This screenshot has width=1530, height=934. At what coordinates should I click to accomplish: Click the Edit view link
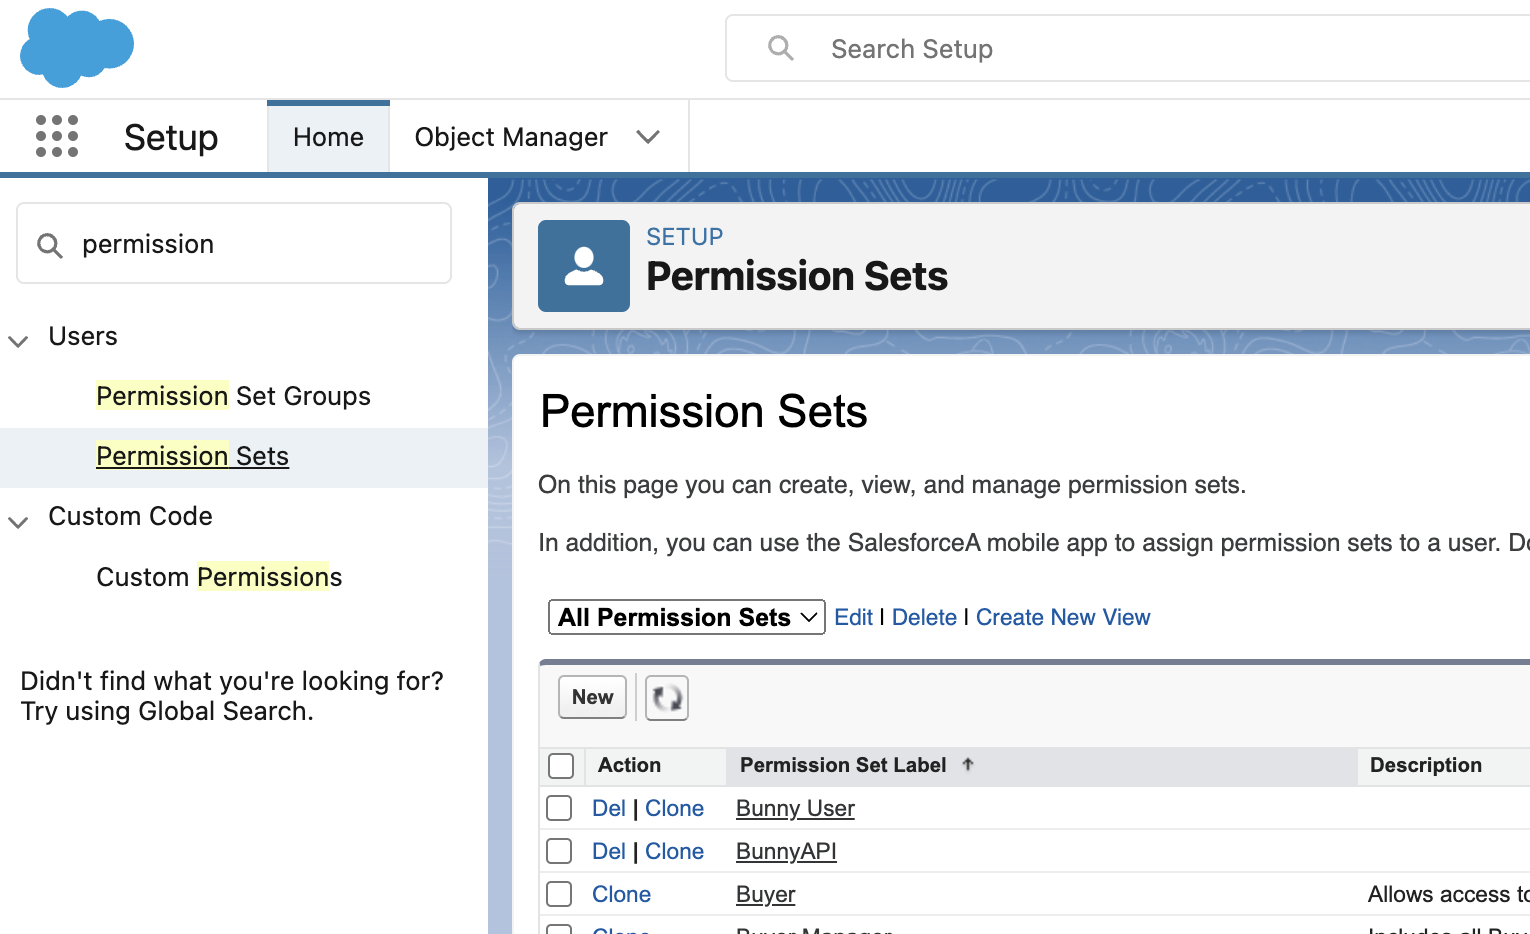click(x=853, y=617)
